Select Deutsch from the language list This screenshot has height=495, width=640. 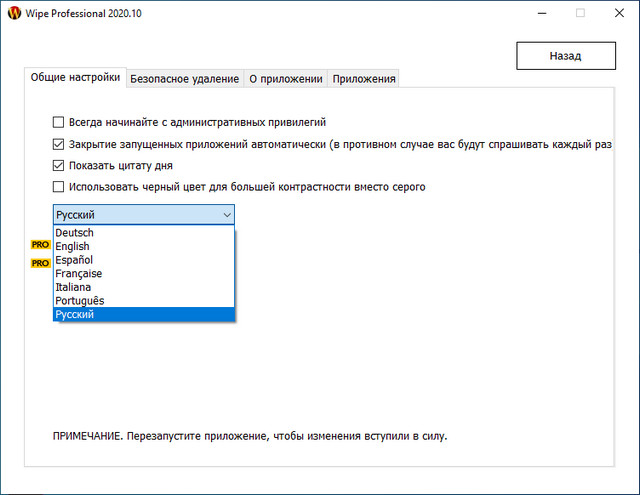click(75, 233)
